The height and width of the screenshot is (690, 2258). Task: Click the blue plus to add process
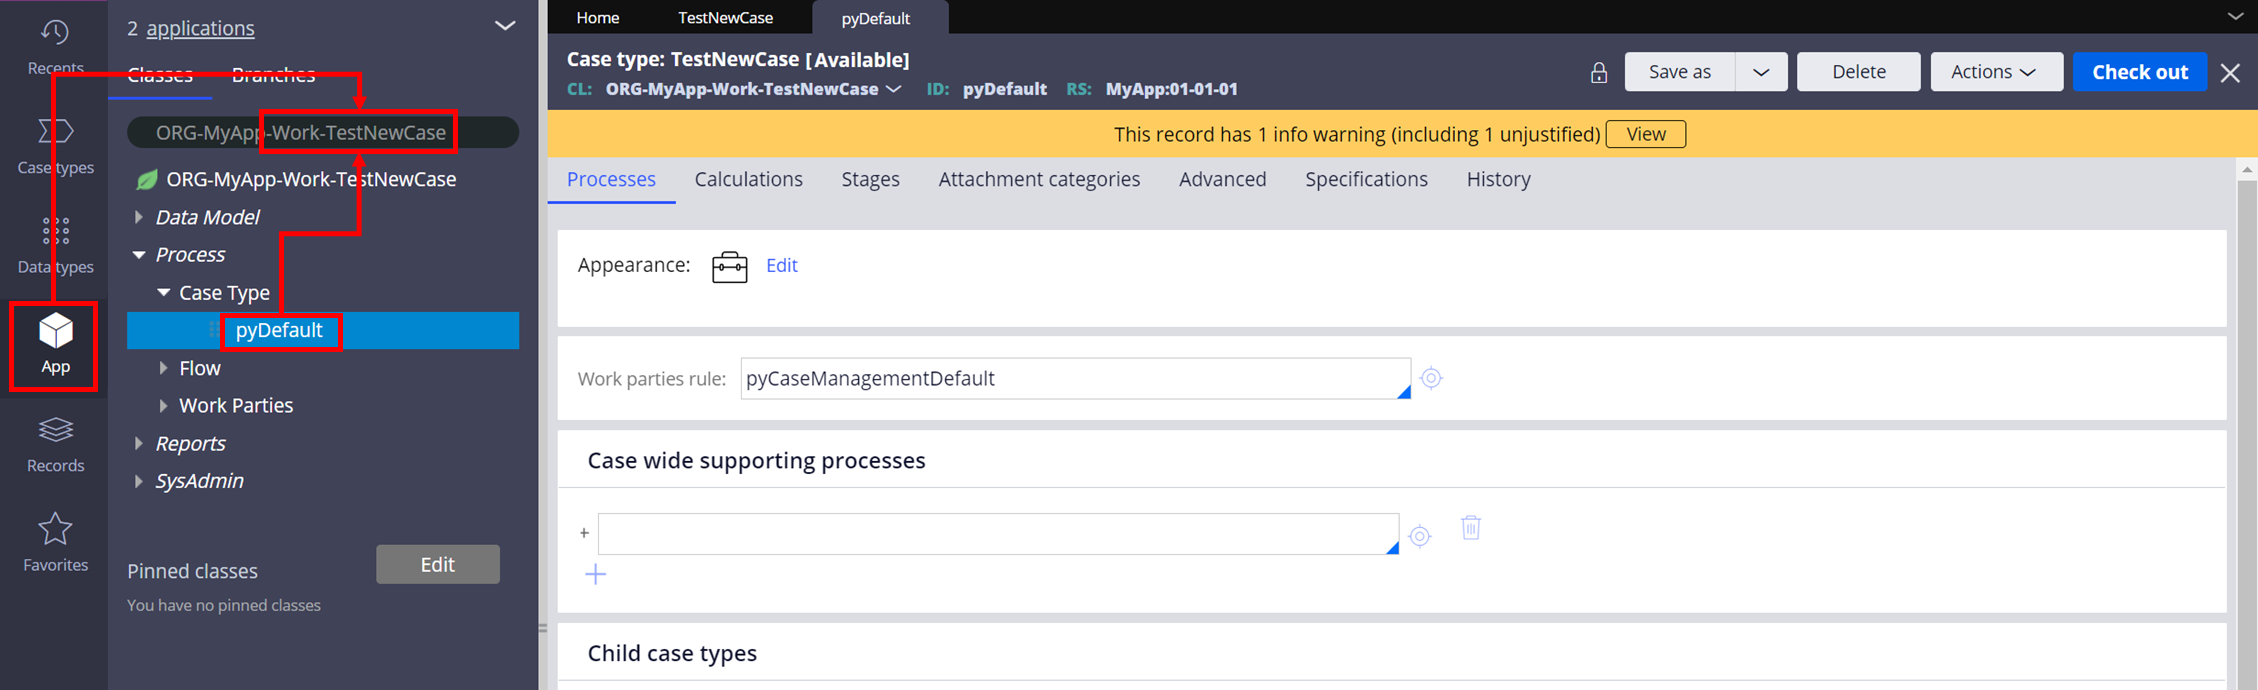(x=595, y=574)
